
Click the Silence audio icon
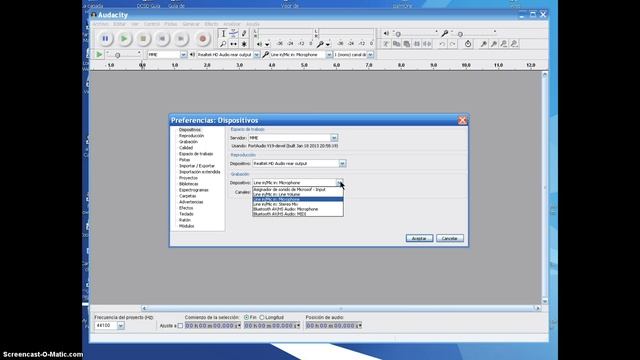click(x=427, y=44)
